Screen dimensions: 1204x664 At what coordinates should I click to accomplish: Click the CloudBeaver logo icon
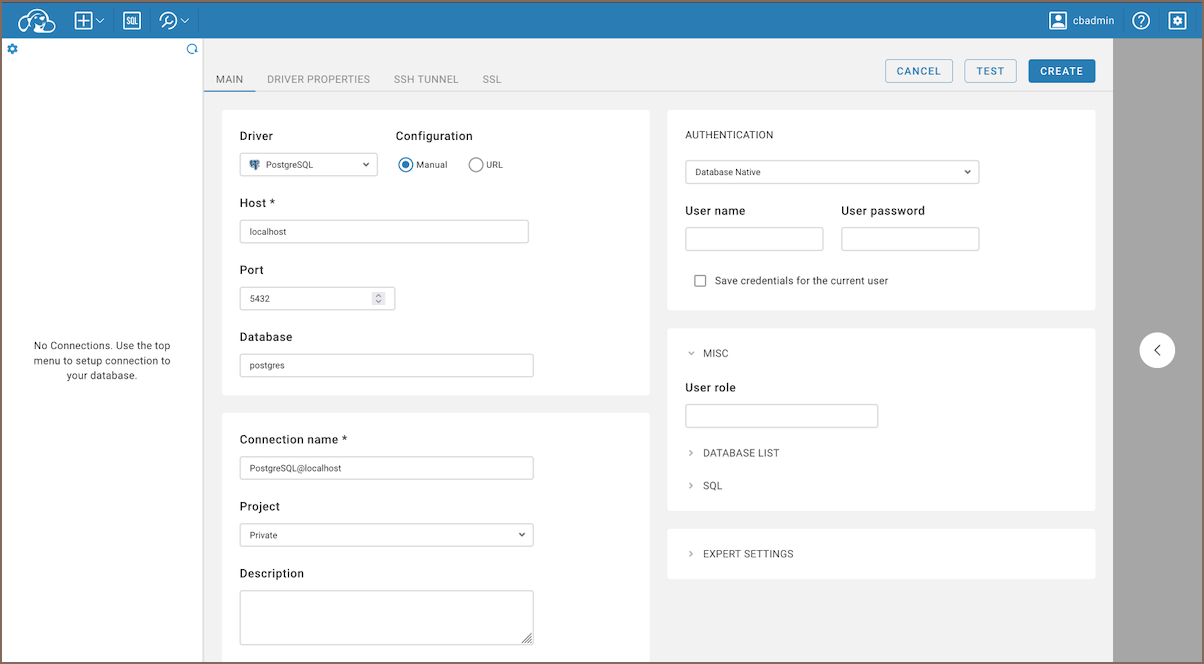(x=37, y=20)
